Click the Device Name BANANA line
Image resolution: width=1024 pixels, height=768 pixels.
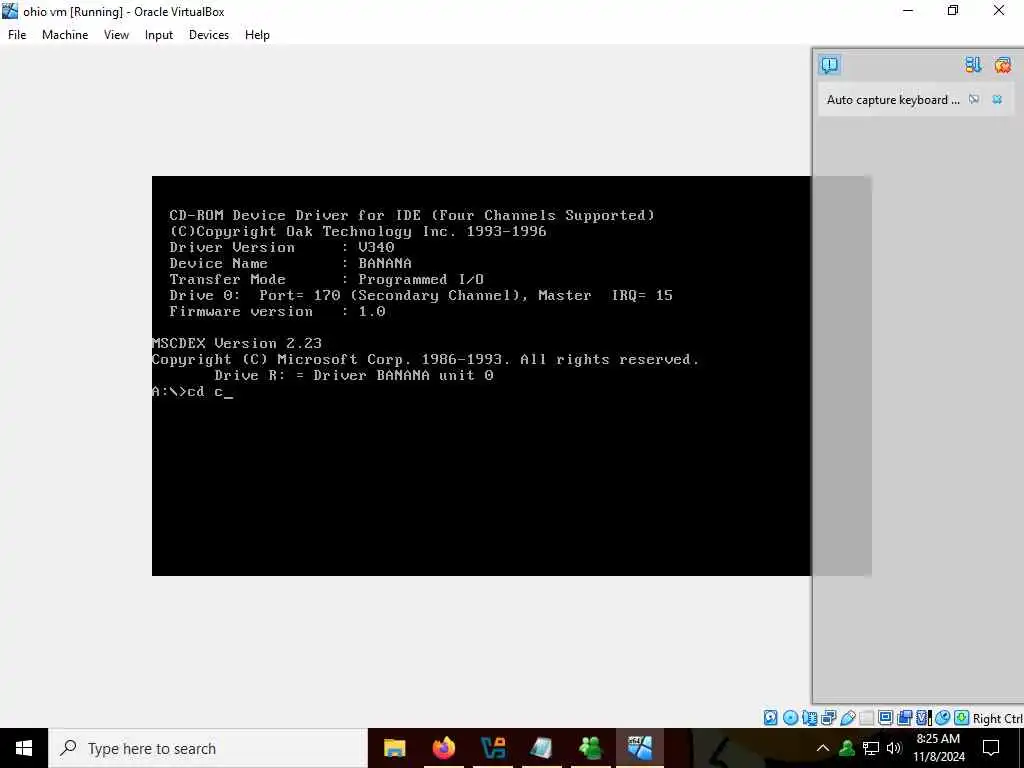291,263
